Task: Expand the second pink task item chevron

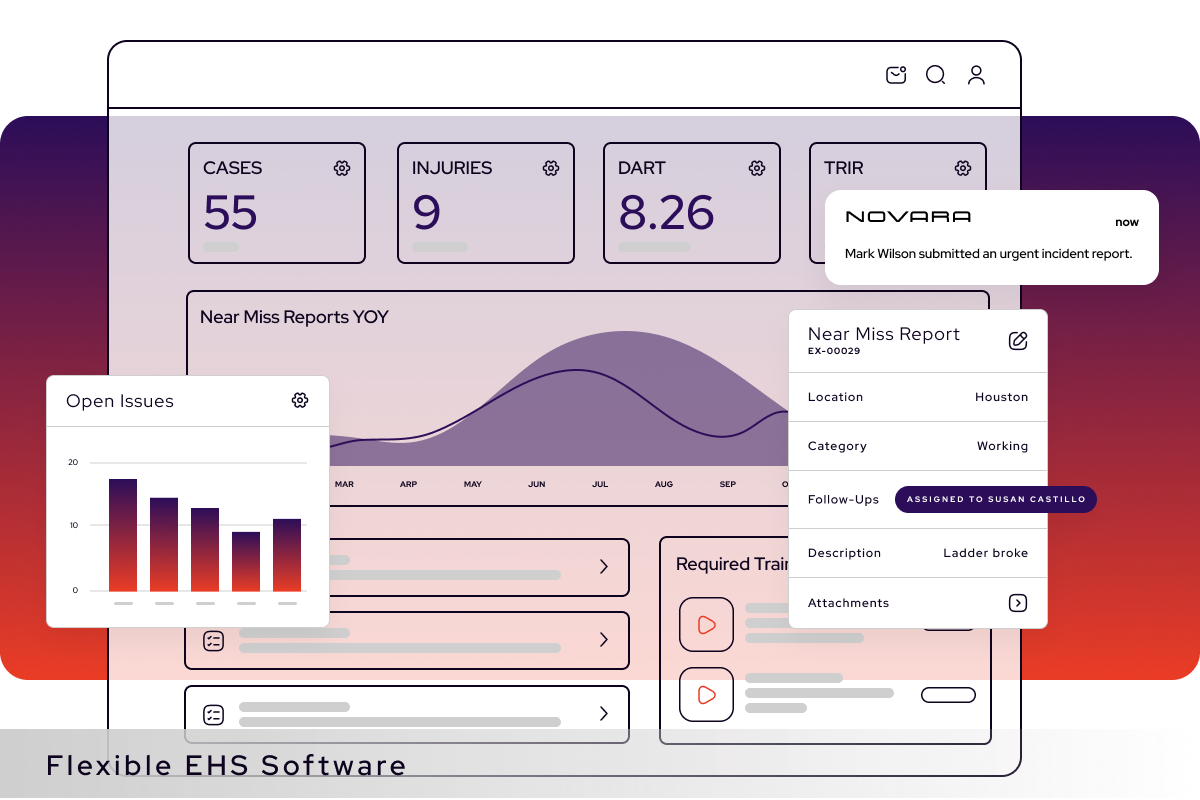Action: pyautogui.click(x=603, y=640)
